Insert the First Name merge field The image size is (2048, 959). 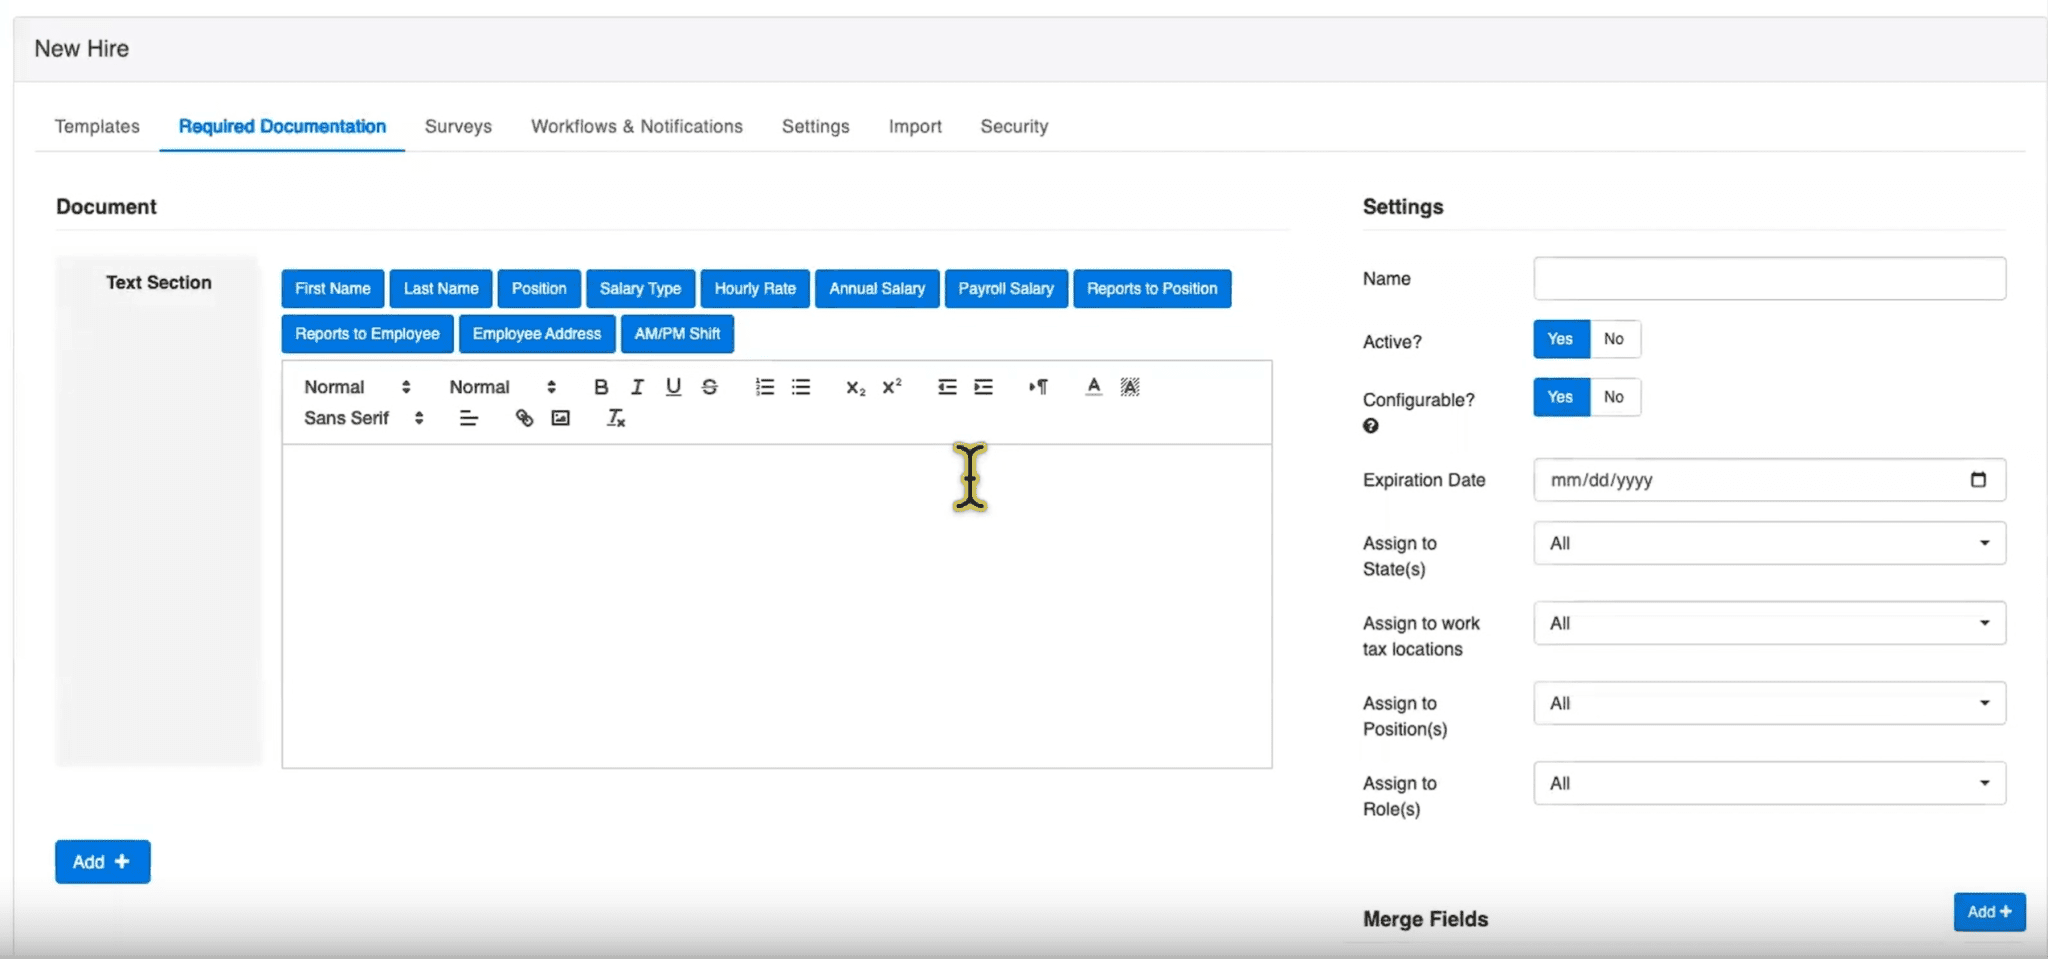(332, 289)
